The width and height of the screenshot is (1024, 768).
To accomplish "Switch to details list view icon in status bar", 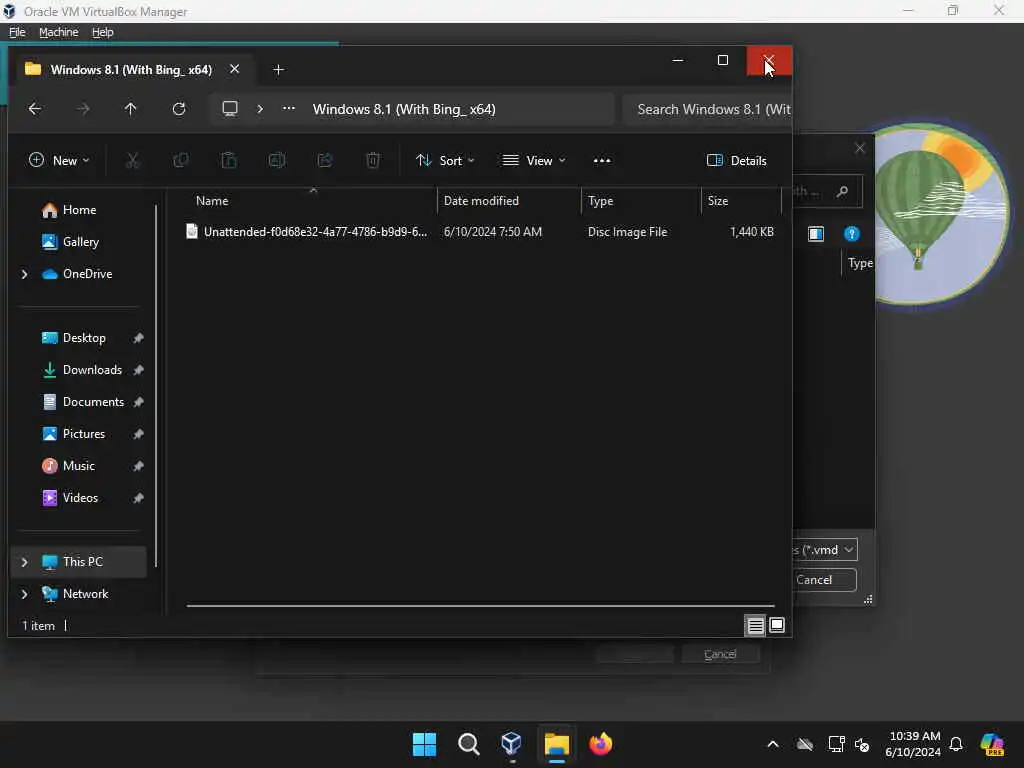I will tap(755, 626).
